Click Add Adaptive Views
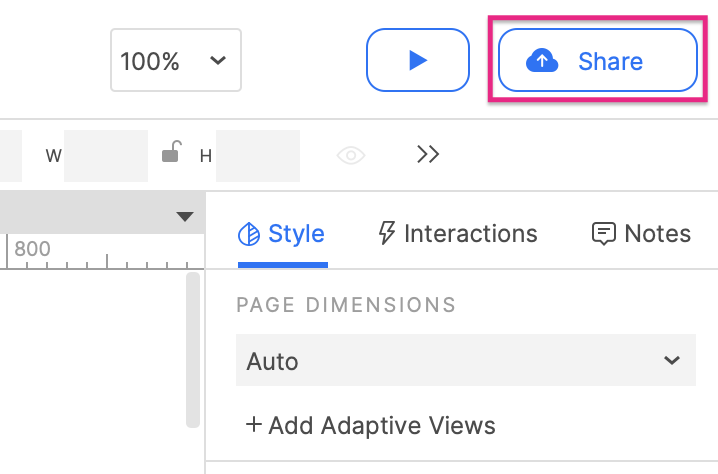Image resolution: width=718 pixels, height=474 pixels. [371, 425]
